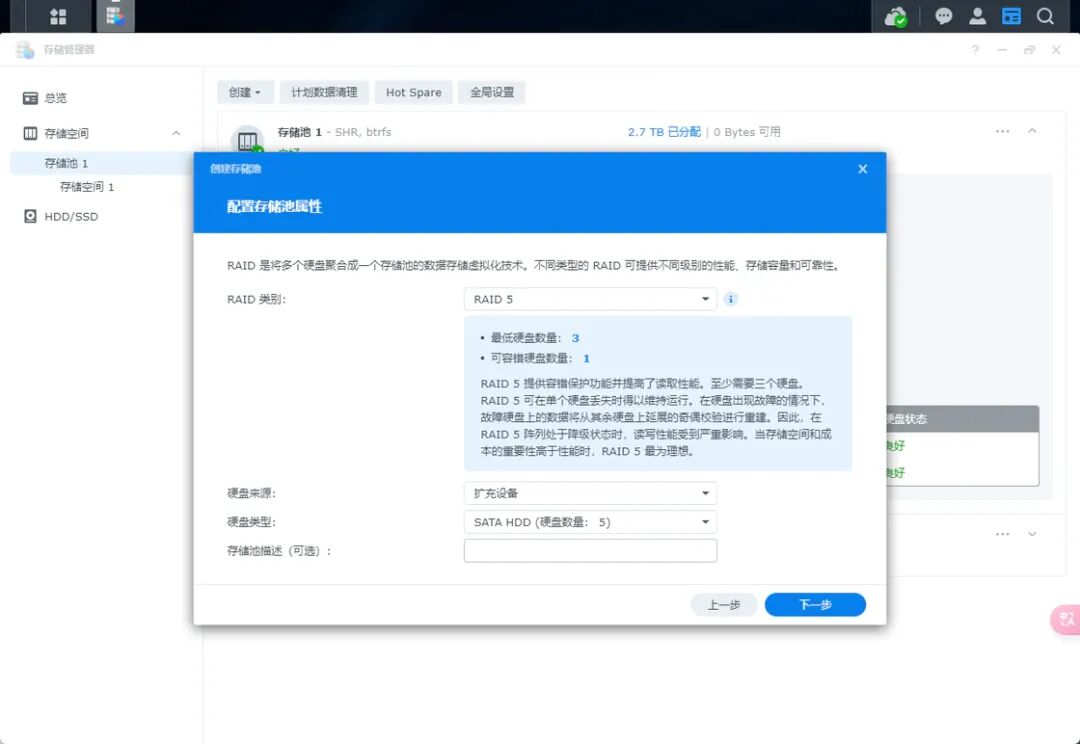Image resolution: width=1080 pixels, height=744 pixels.
Task: Open the 创建 dropdown menu
Action: [x=245, y=92]
